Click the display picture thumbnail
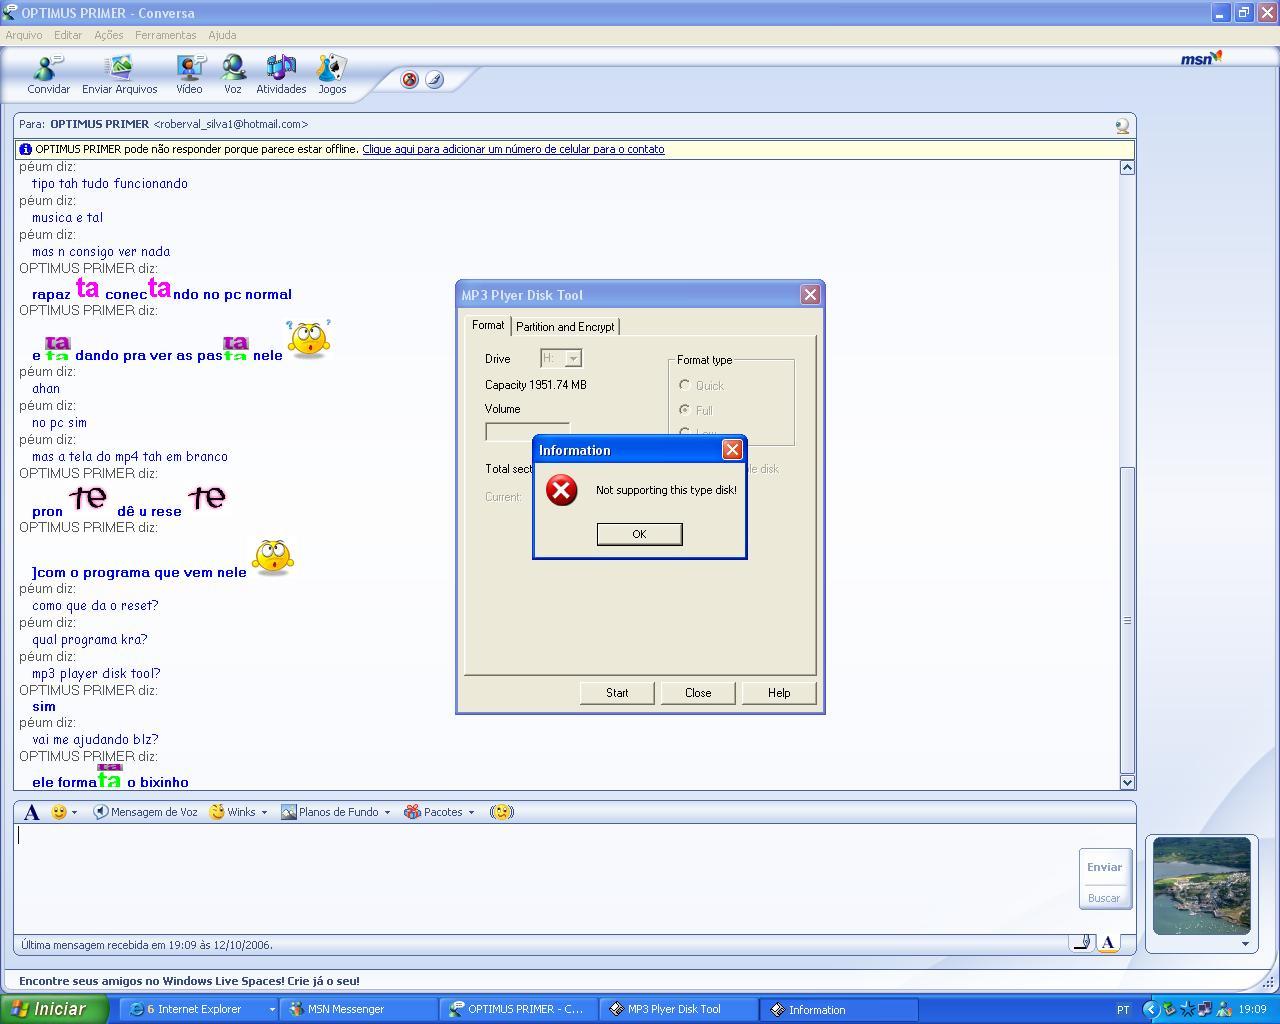The height and width of the screenshot is (1024, 1280). point(1201,886)
